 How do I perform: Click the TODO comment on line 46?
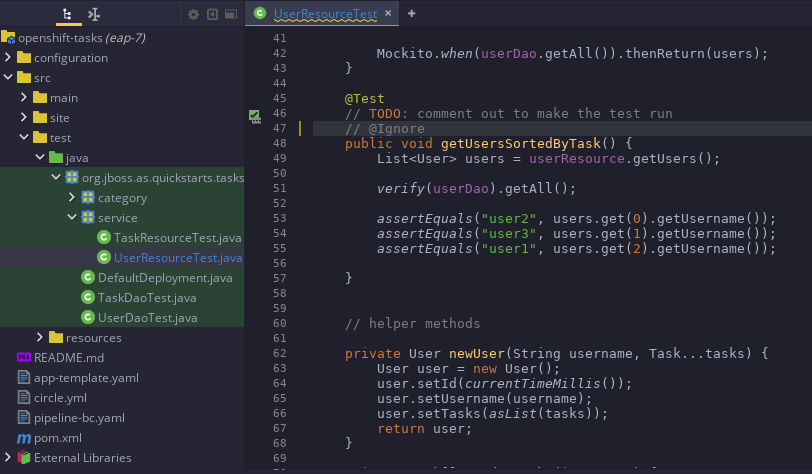pos(509,113)
